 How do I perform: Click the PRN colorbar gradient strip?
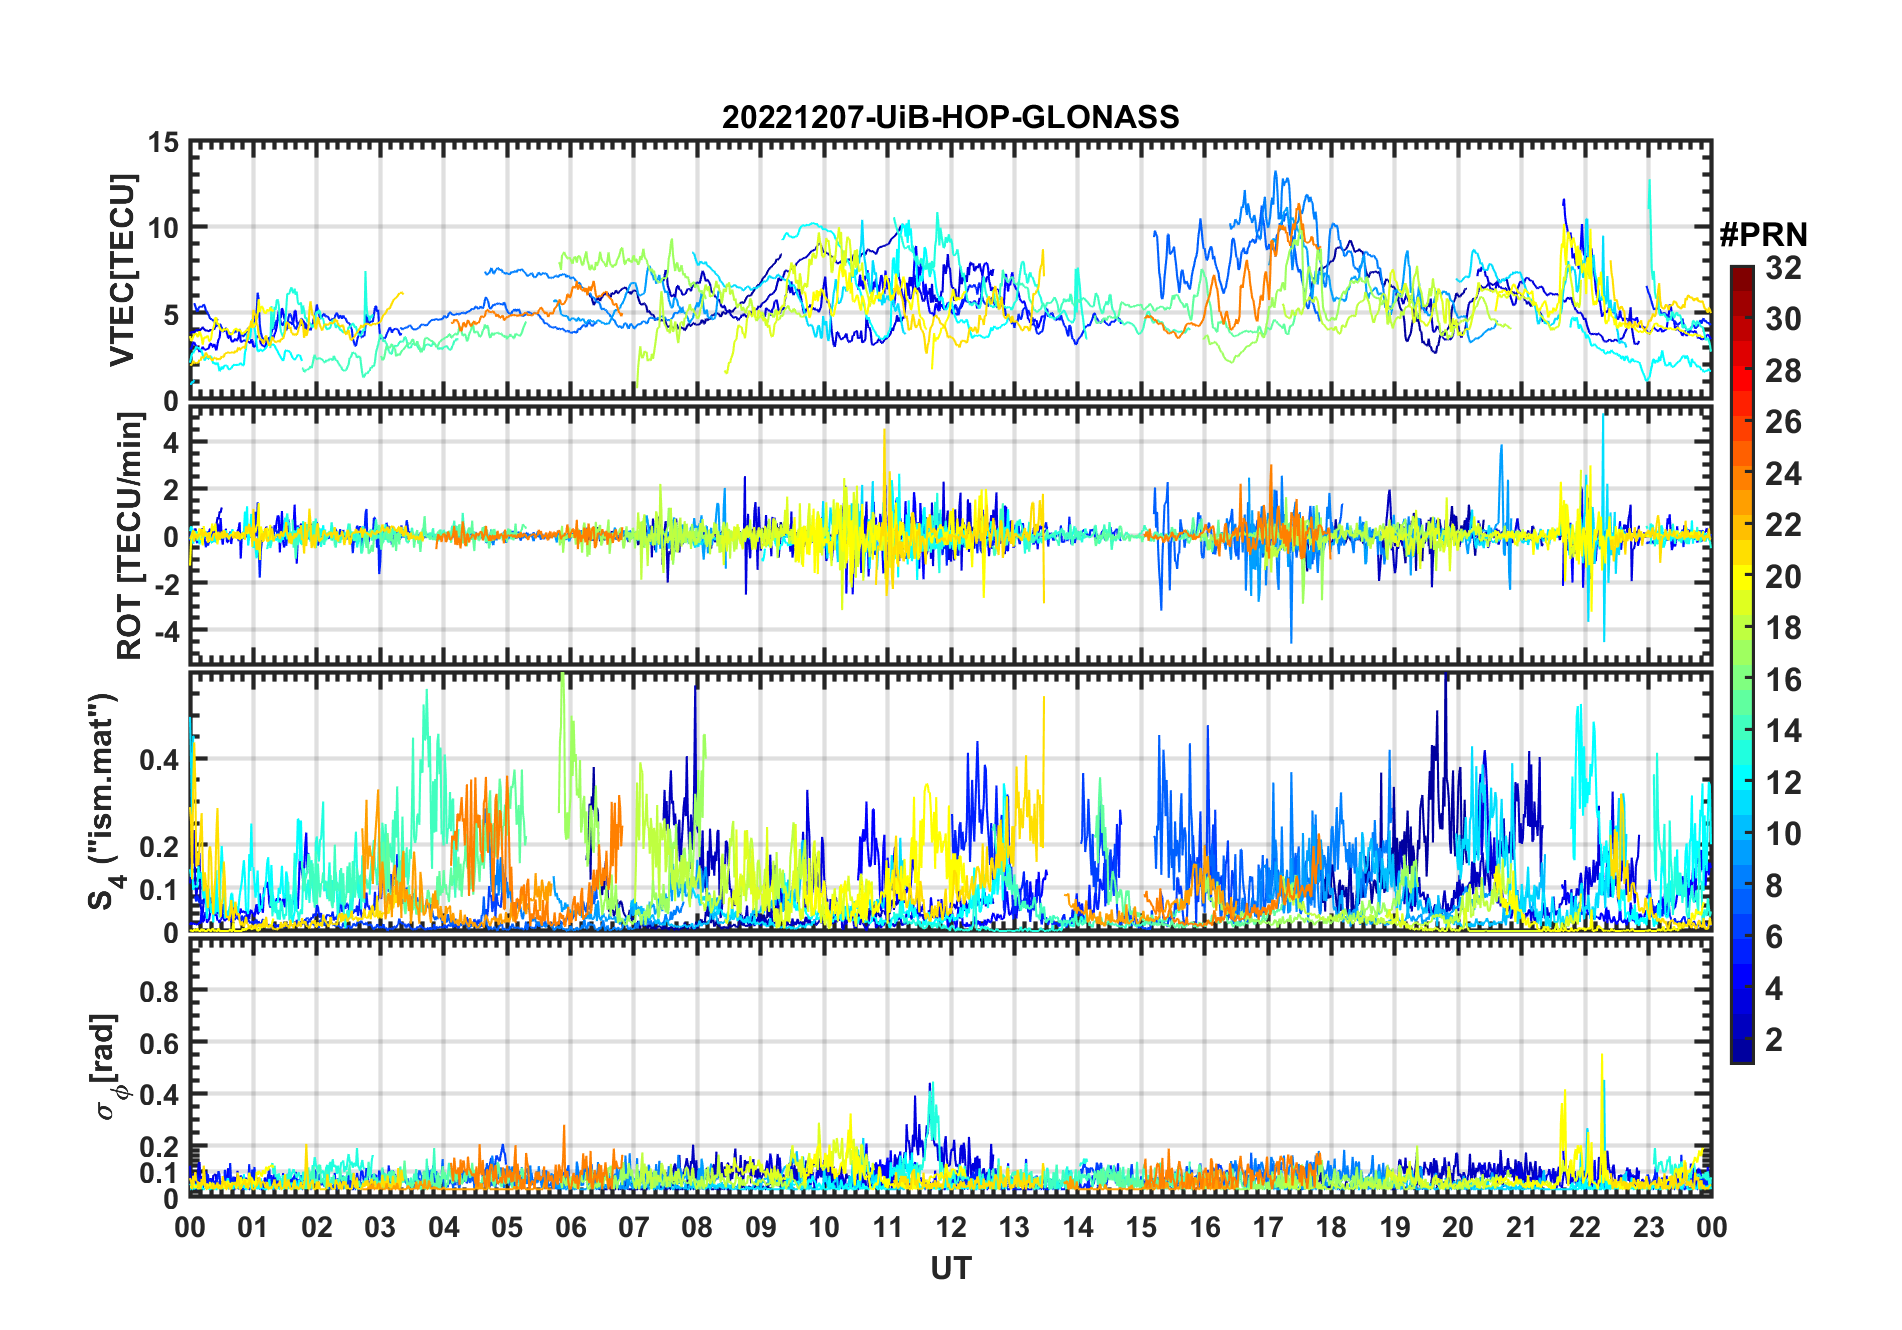1742,664
